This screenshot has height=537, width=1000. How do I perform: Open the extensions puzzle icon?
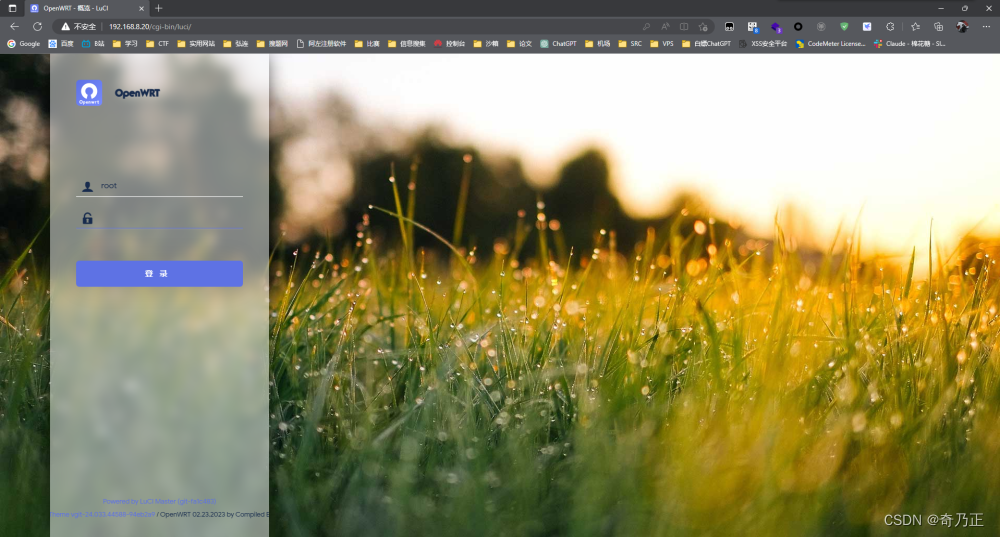pos(890,27)
